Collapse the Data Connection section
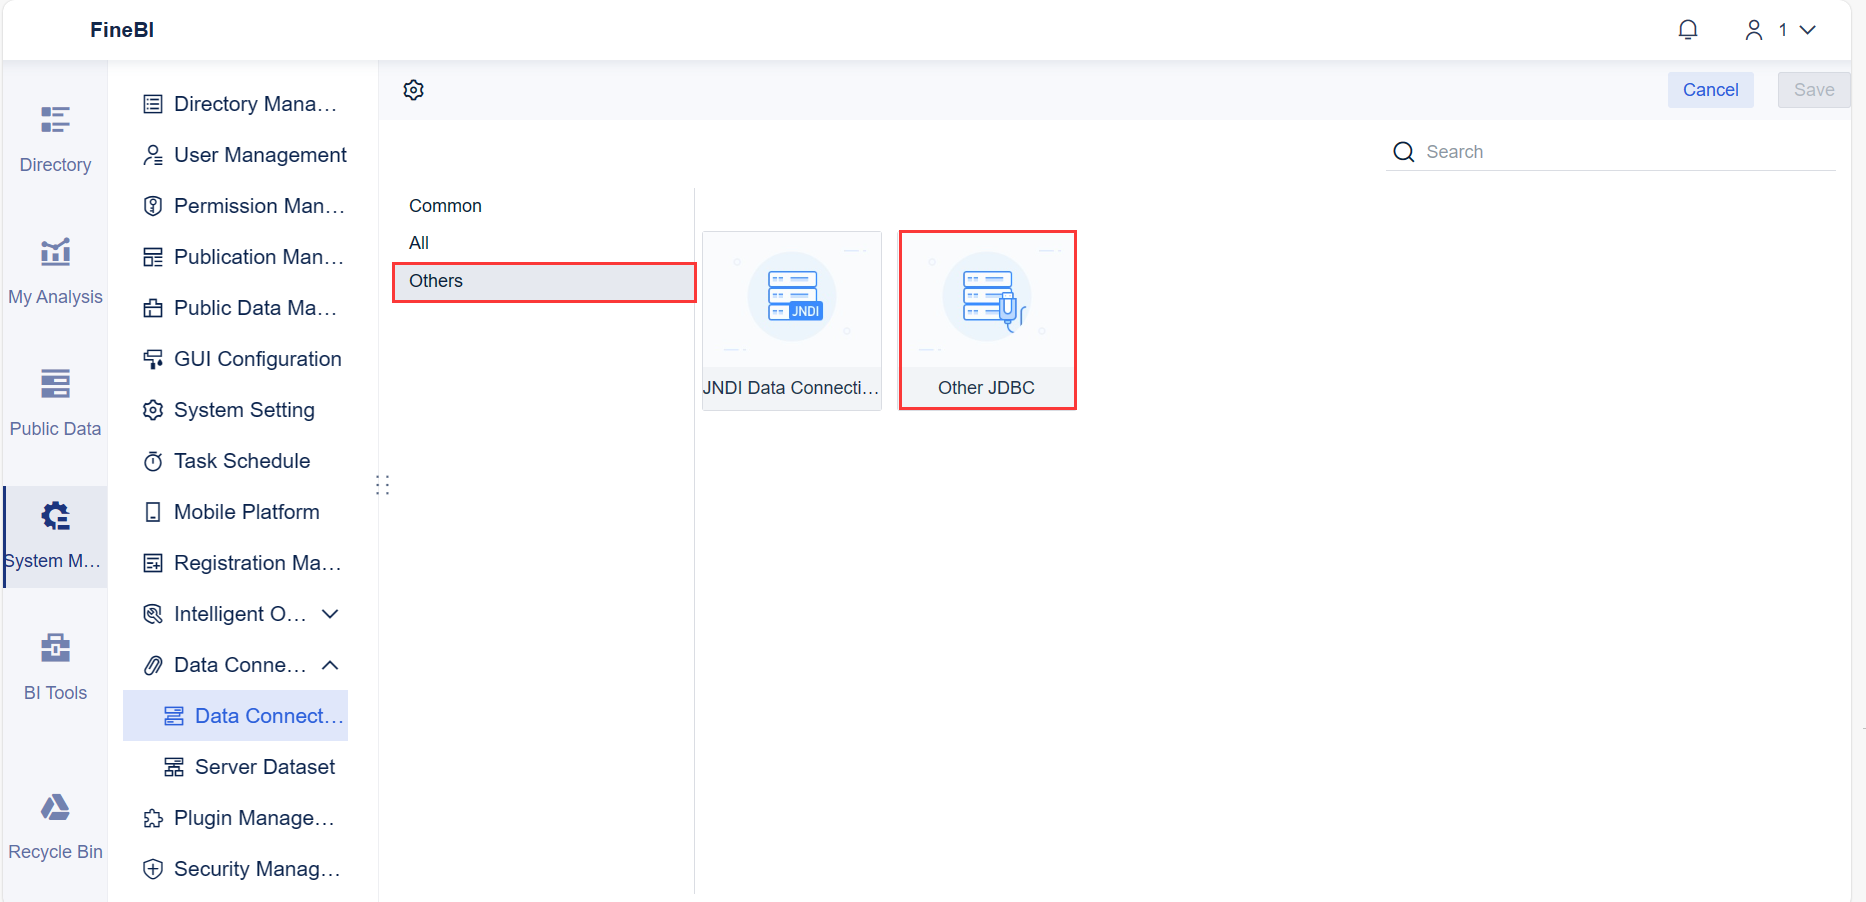This screenshot has height=902, width=1866. coord(330,664)
